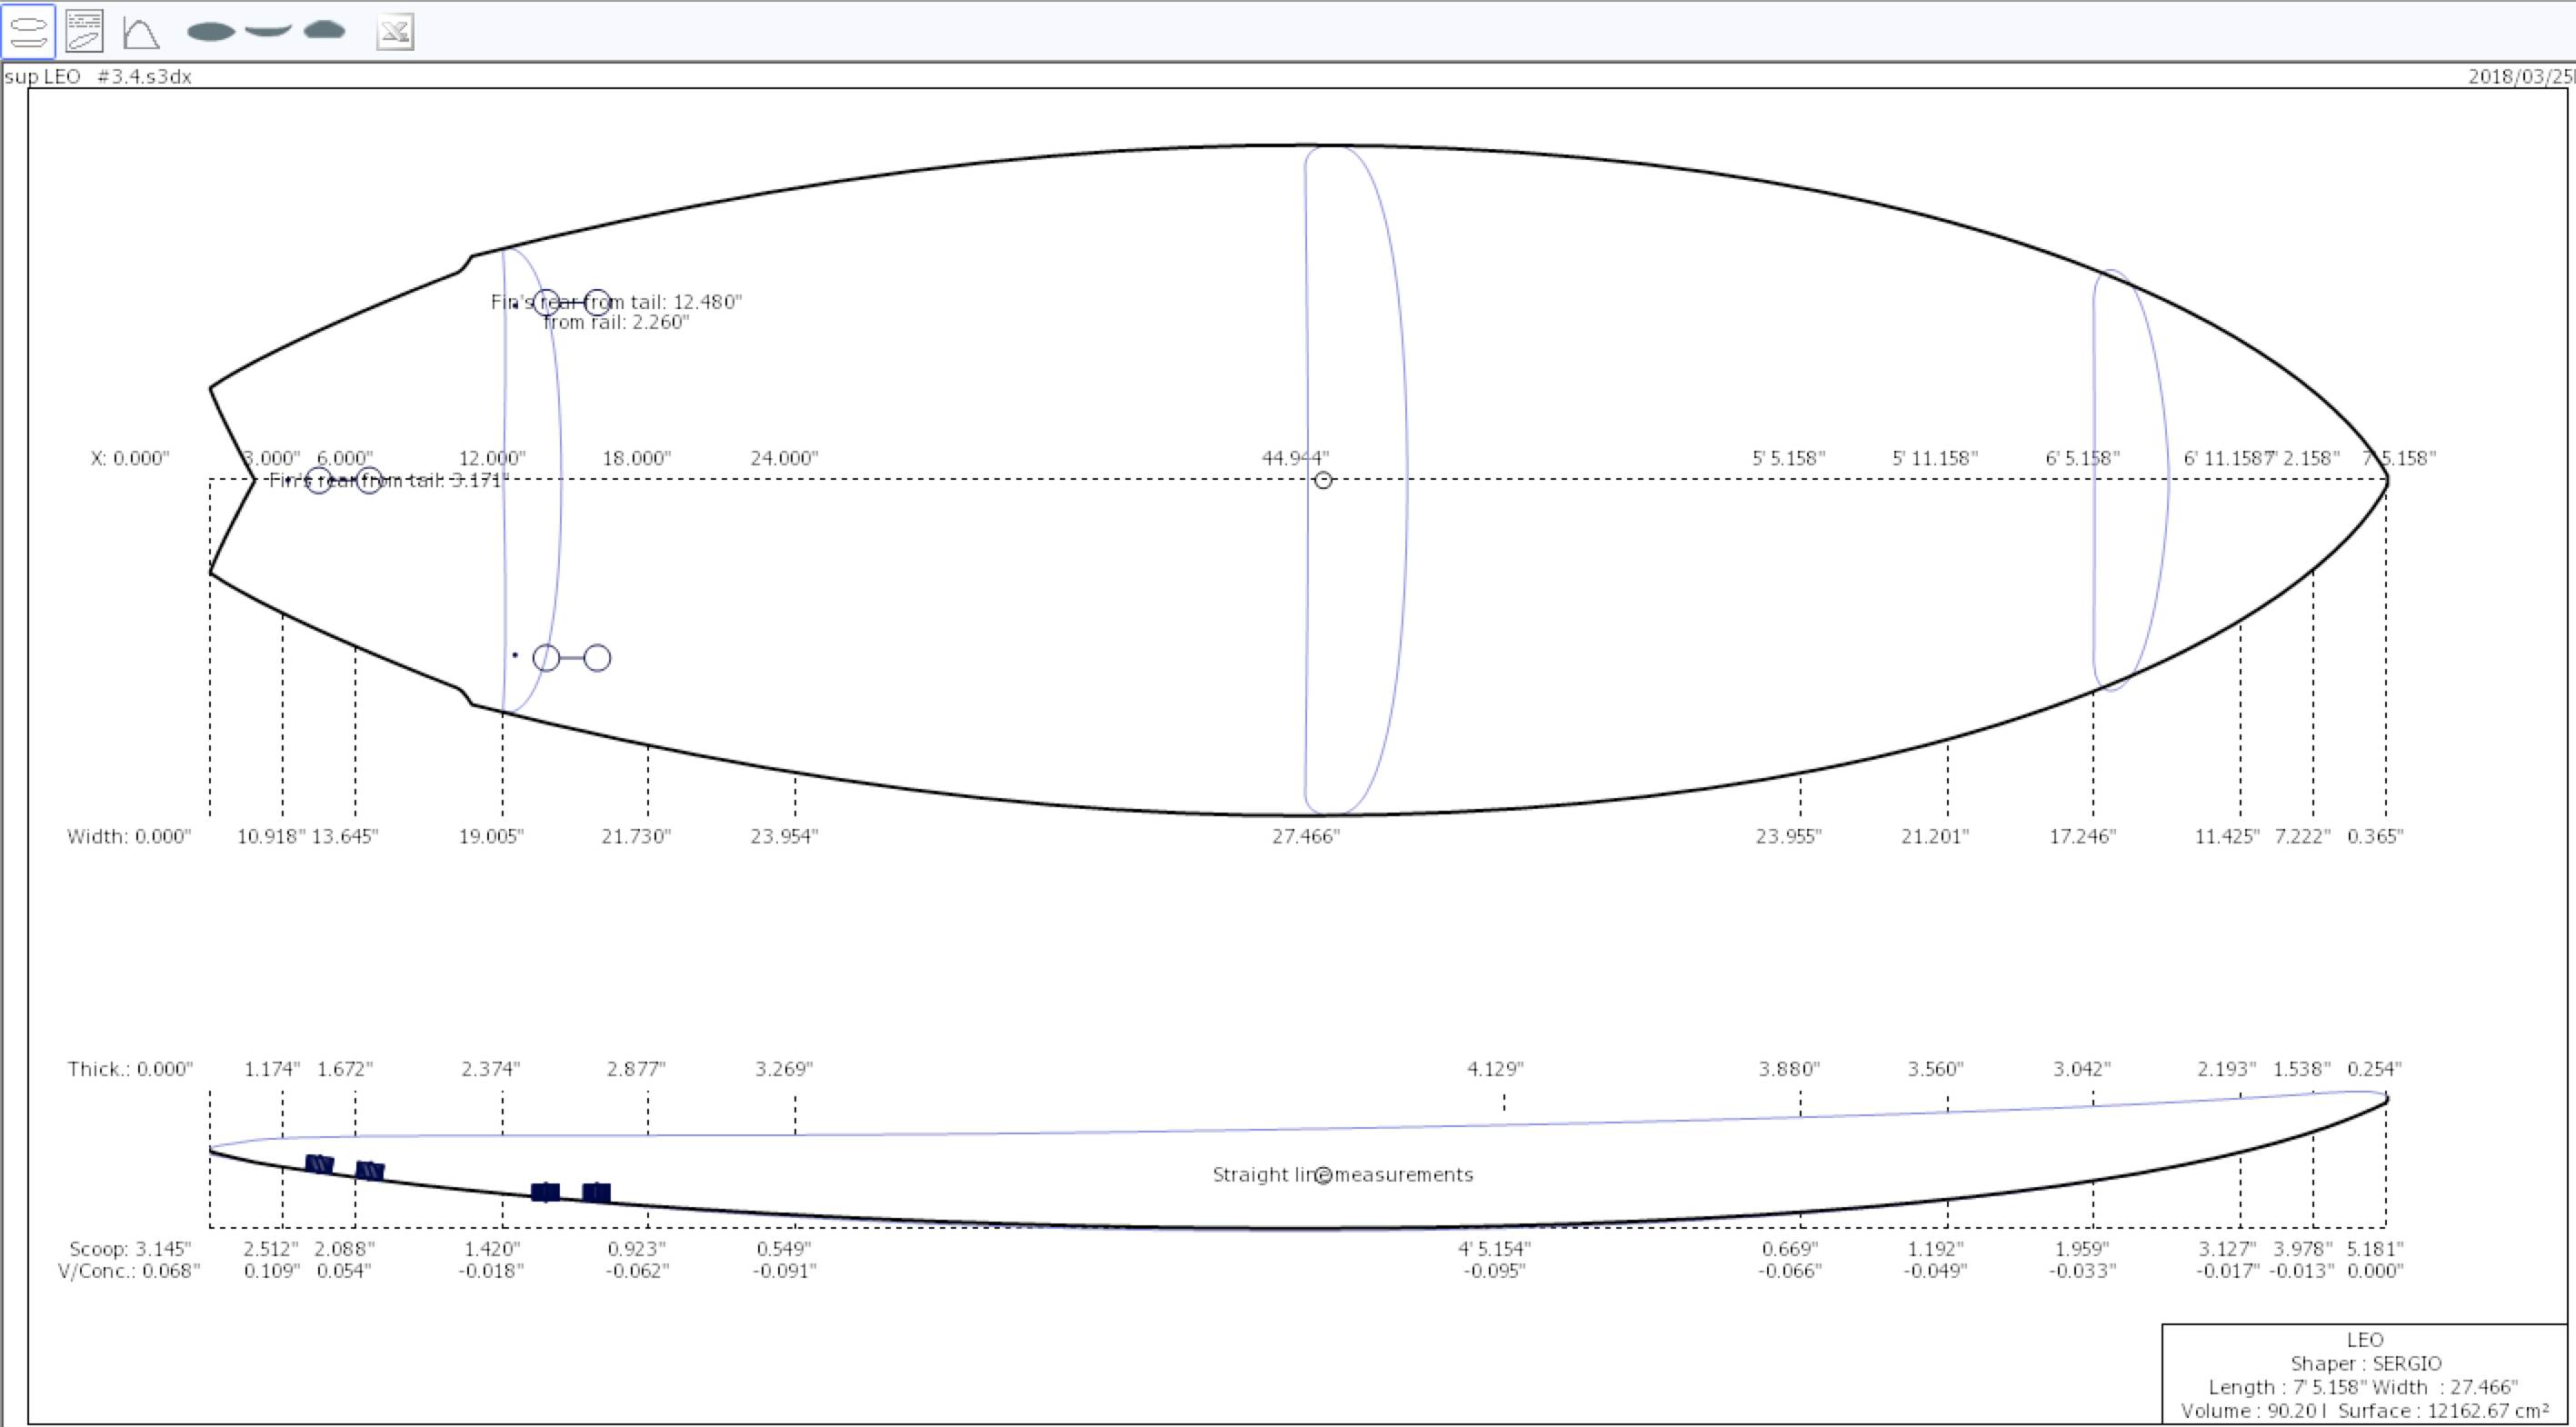Screen dimensions: 2576x1427
Task: Click the filled board outline shape icon
Action: pos(211,32)
